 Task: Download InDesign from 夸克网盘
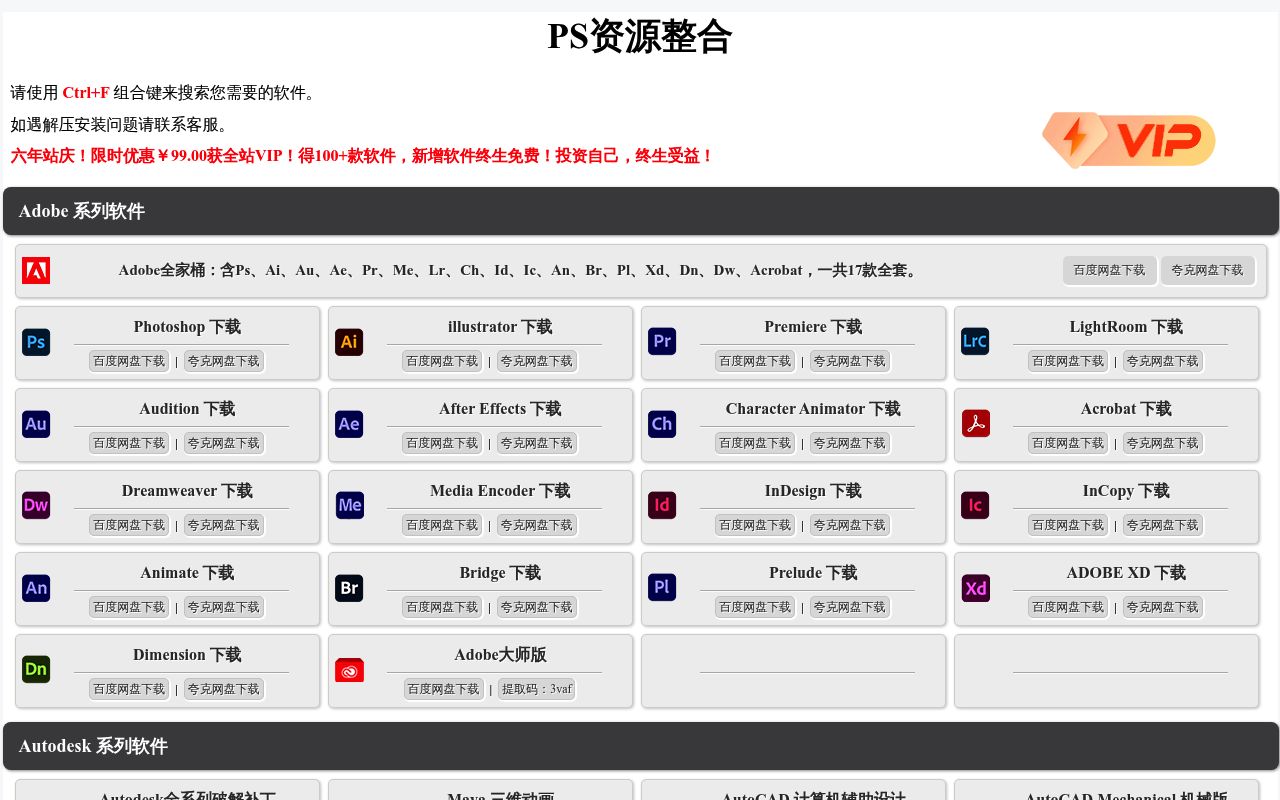coord(850,525)
